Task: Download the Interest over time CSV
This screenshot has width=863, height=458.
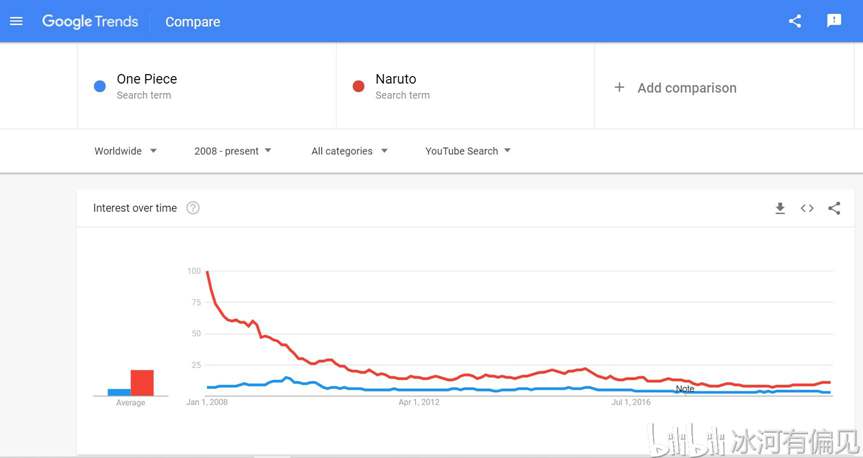Action: (x=780, y=208)
